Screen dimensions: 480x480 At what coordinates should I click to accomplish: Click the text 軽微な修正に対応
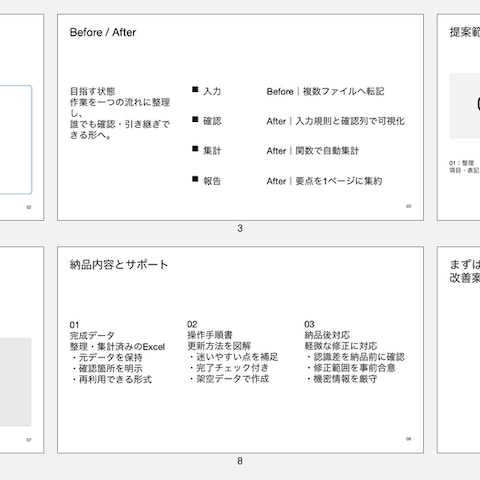(341, 346)
